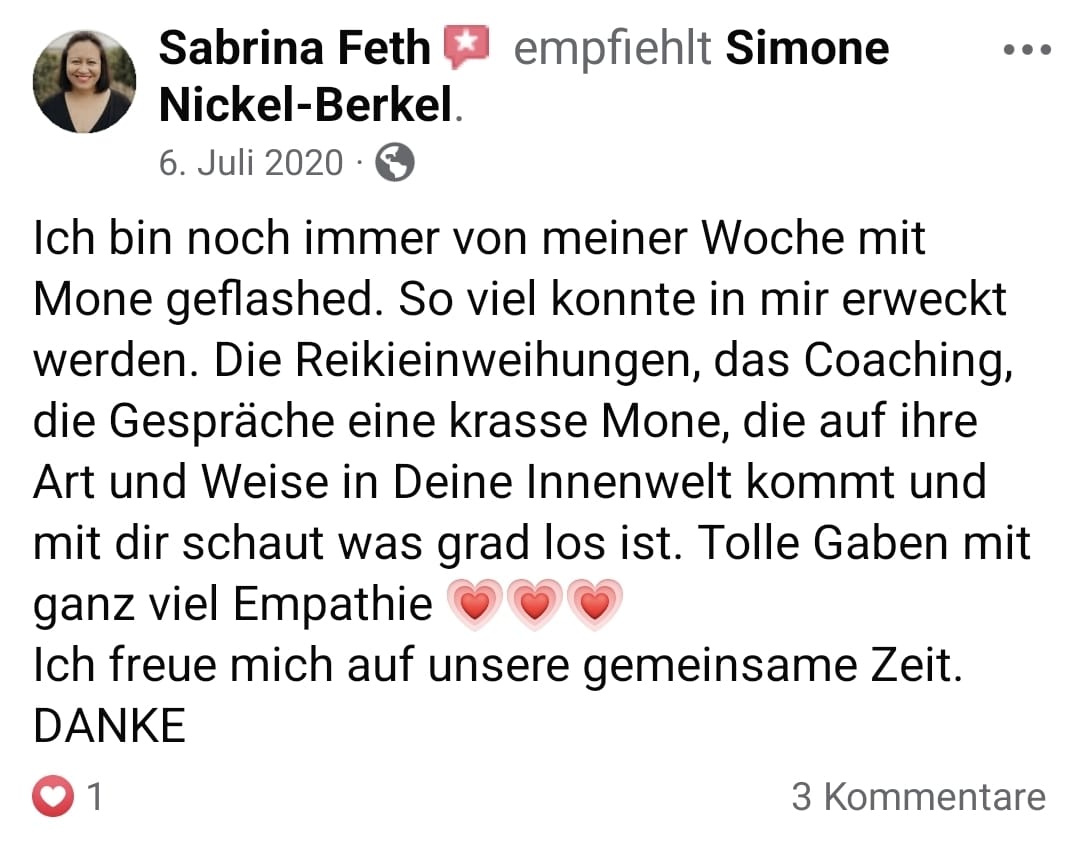Open Sabrina Feth's profile via her name
Image resolution: width=1080 pixels, height=852 pixels.
pyautogui.click(x=294, y=48)
